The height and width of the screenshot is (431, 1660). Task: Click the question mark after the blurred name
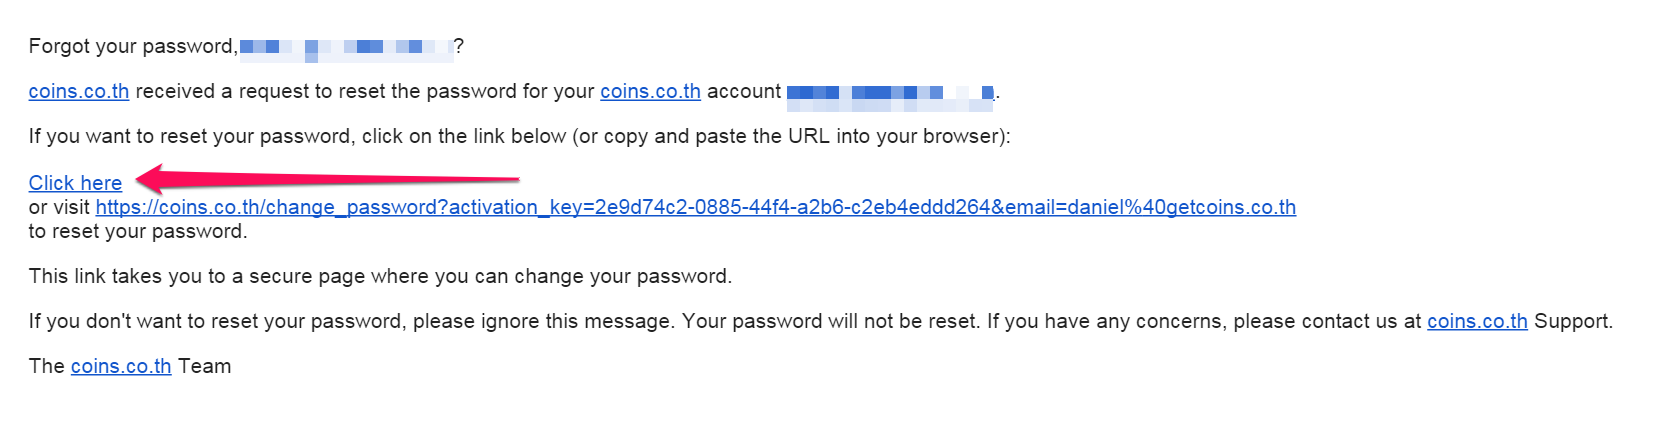pos(458,46)
